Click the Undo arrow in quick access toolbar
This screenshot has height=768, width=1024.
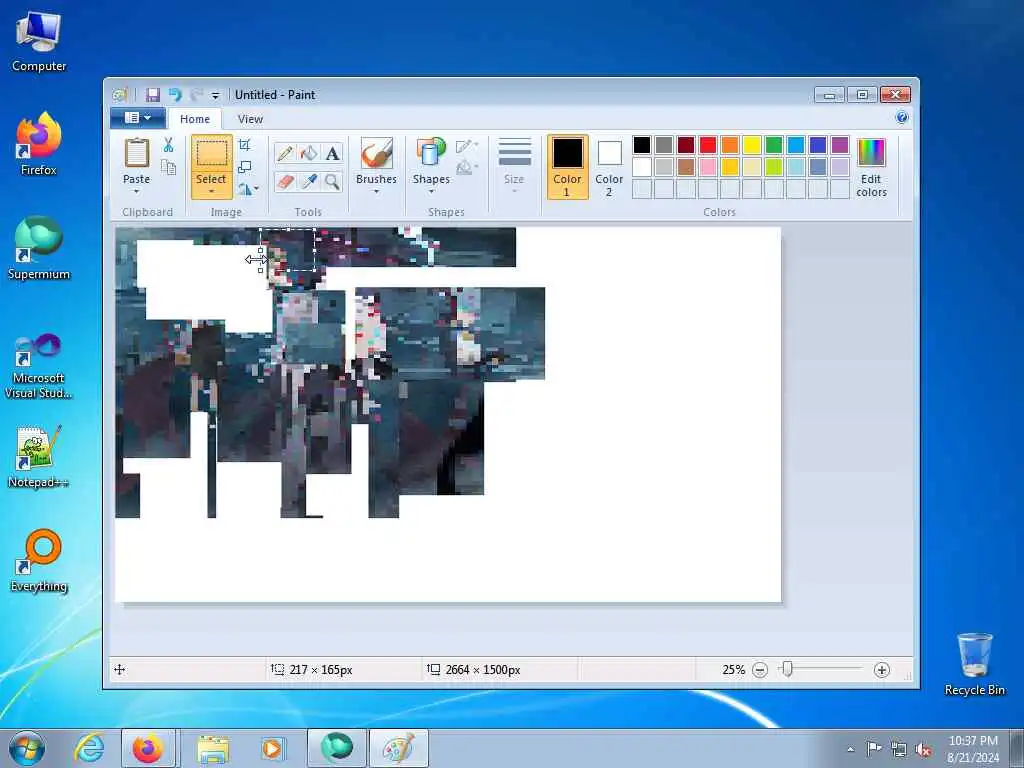point(174,95)
